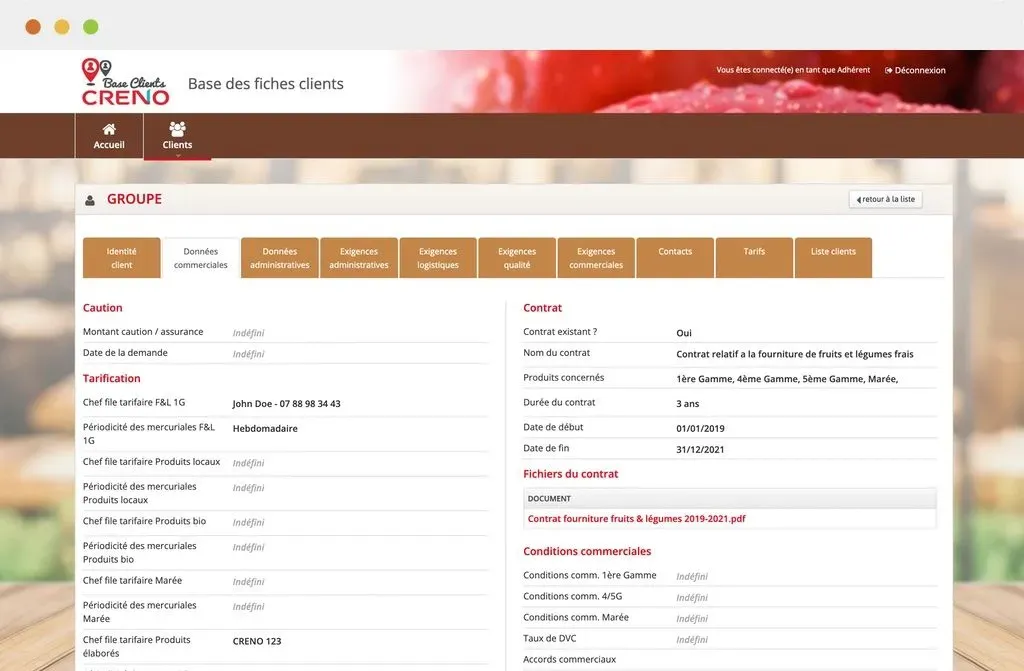Switch to the Exigences commerciales tab
1024x671 pixels.
pyautogui.click(x=596, y=258)
